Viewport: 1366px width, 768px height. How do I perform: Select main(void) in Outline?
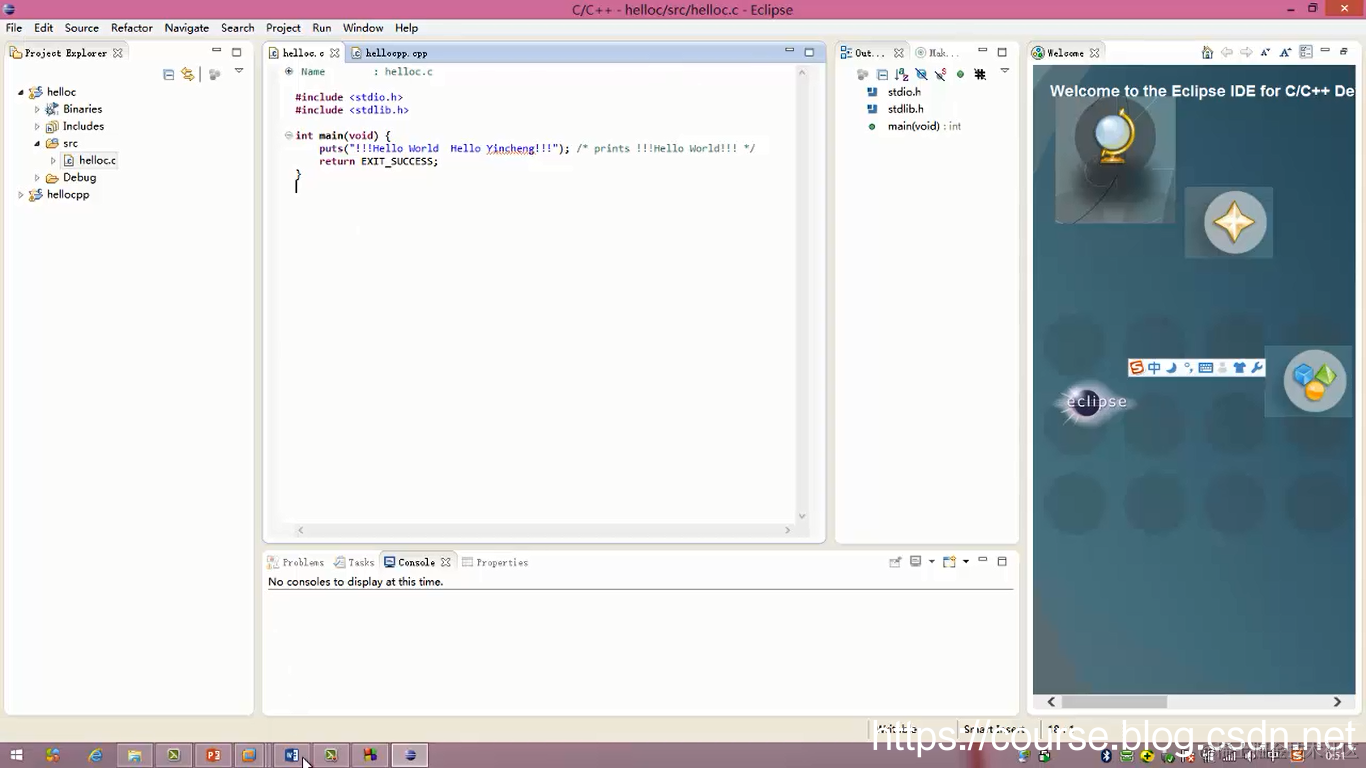(913, 126)
